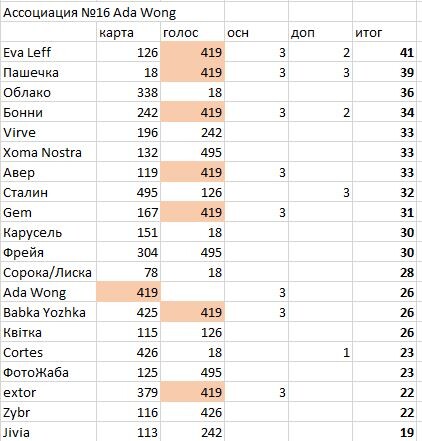Click the карта column header cell
This screenshot has height=441, width=422.
128,32
